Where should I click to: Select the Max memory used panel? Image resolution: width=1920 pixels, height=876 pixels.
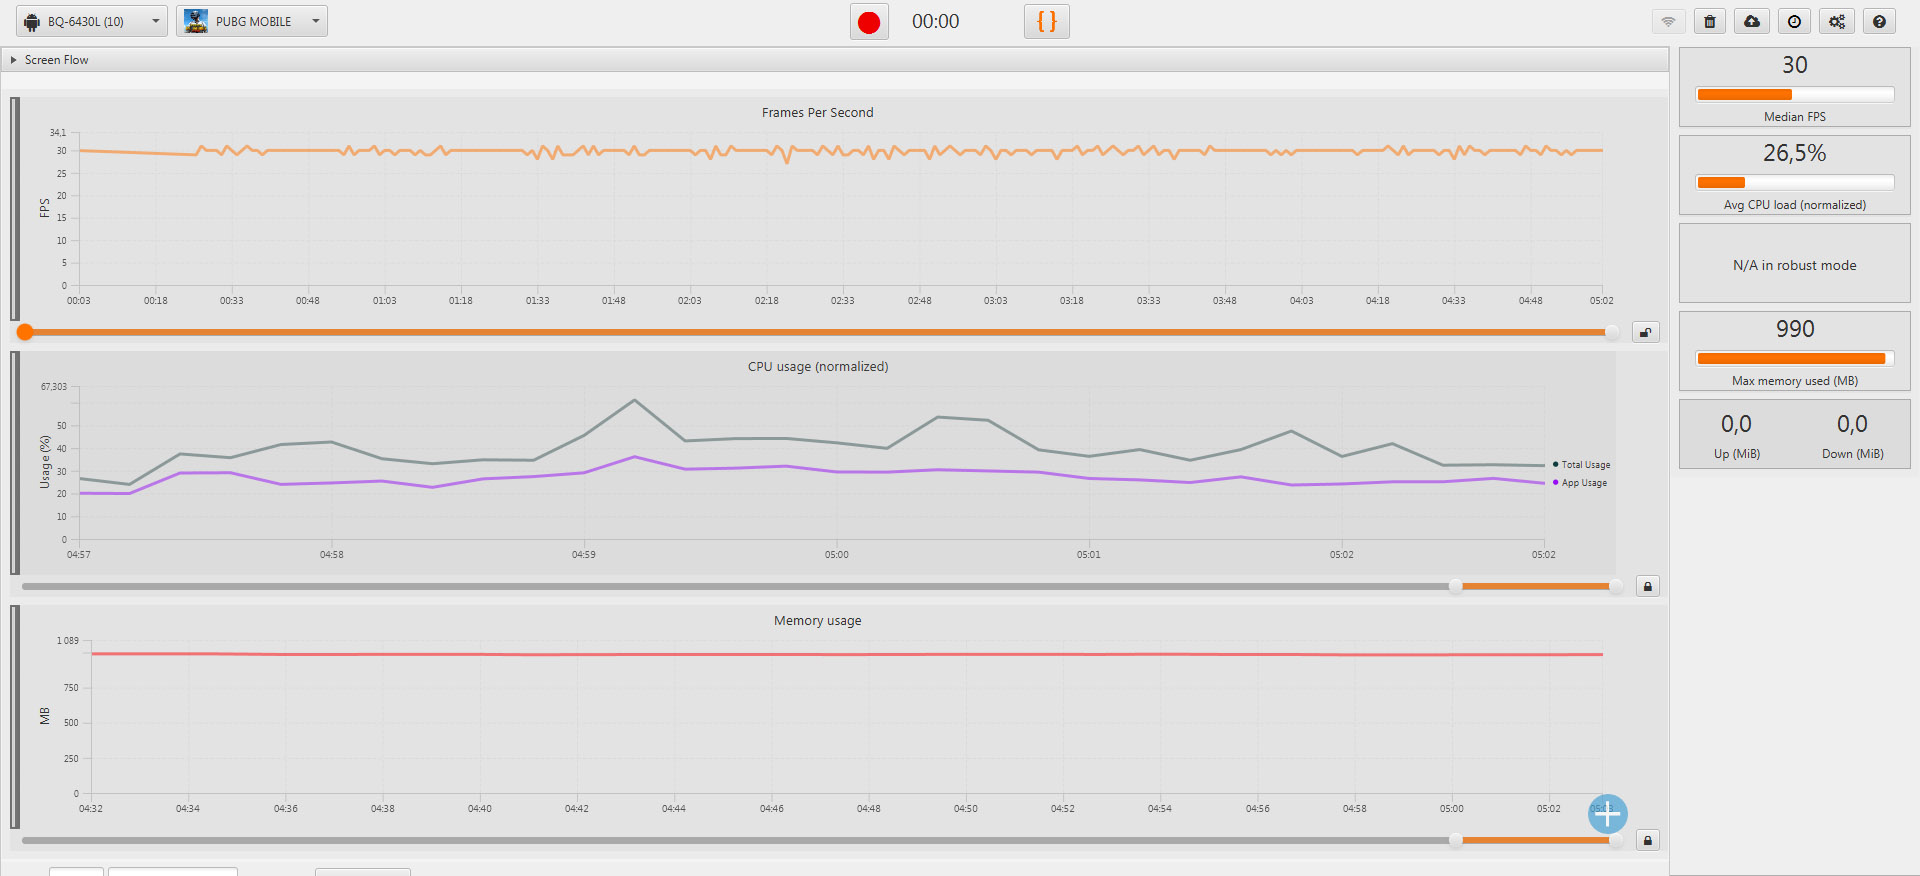point(1794,351)
